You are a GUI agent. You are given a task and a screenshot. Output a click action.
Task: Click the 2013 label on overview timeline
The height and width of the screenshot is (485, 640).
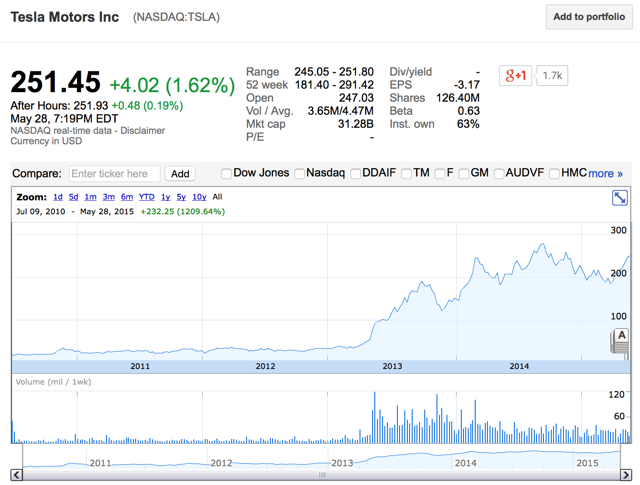(342, 463)
